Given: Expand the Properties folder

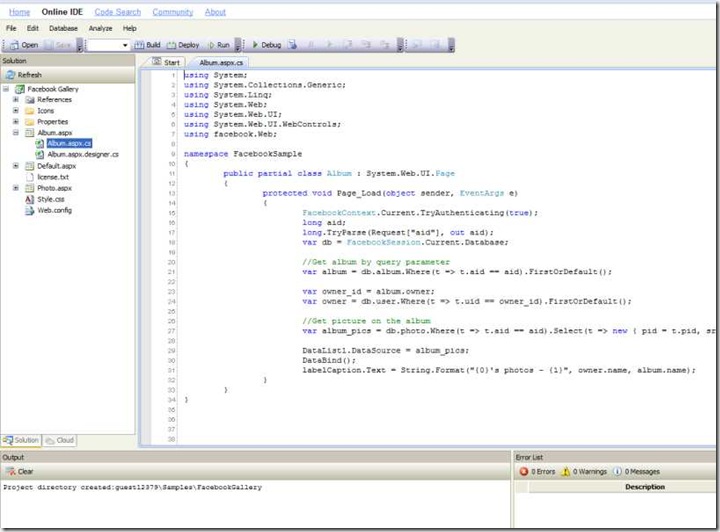Looking at the screenshot, I should pyautogui.click(x=16, y=121).
